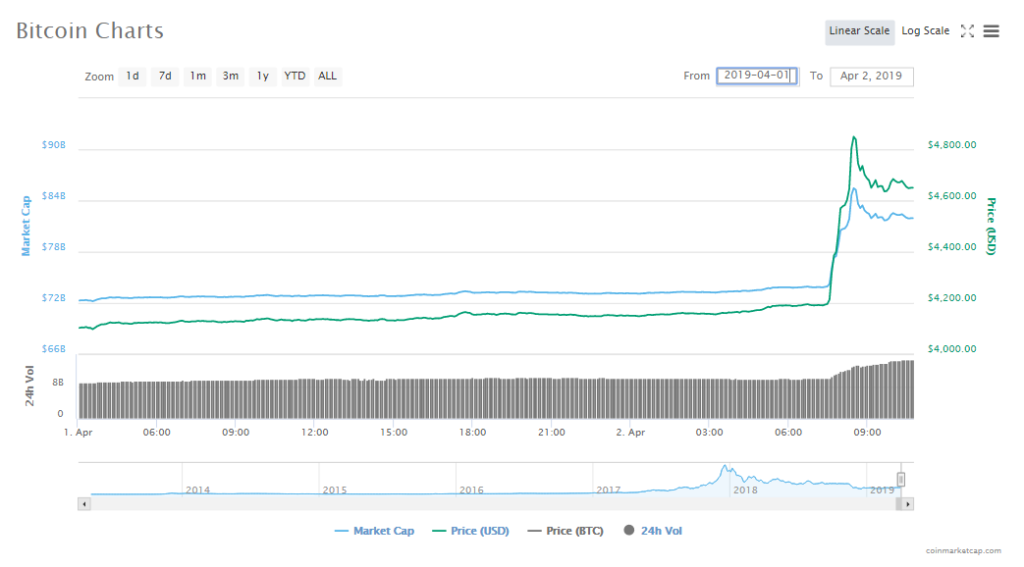This screenshot has height=567, width=1024.
Task: Set zoom range to 1d
Action: point(132,76)
